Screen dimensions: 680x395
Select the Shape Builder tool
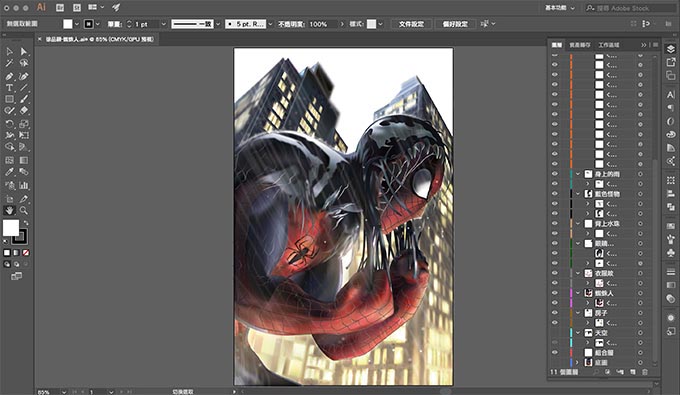(x=9, y=147)
